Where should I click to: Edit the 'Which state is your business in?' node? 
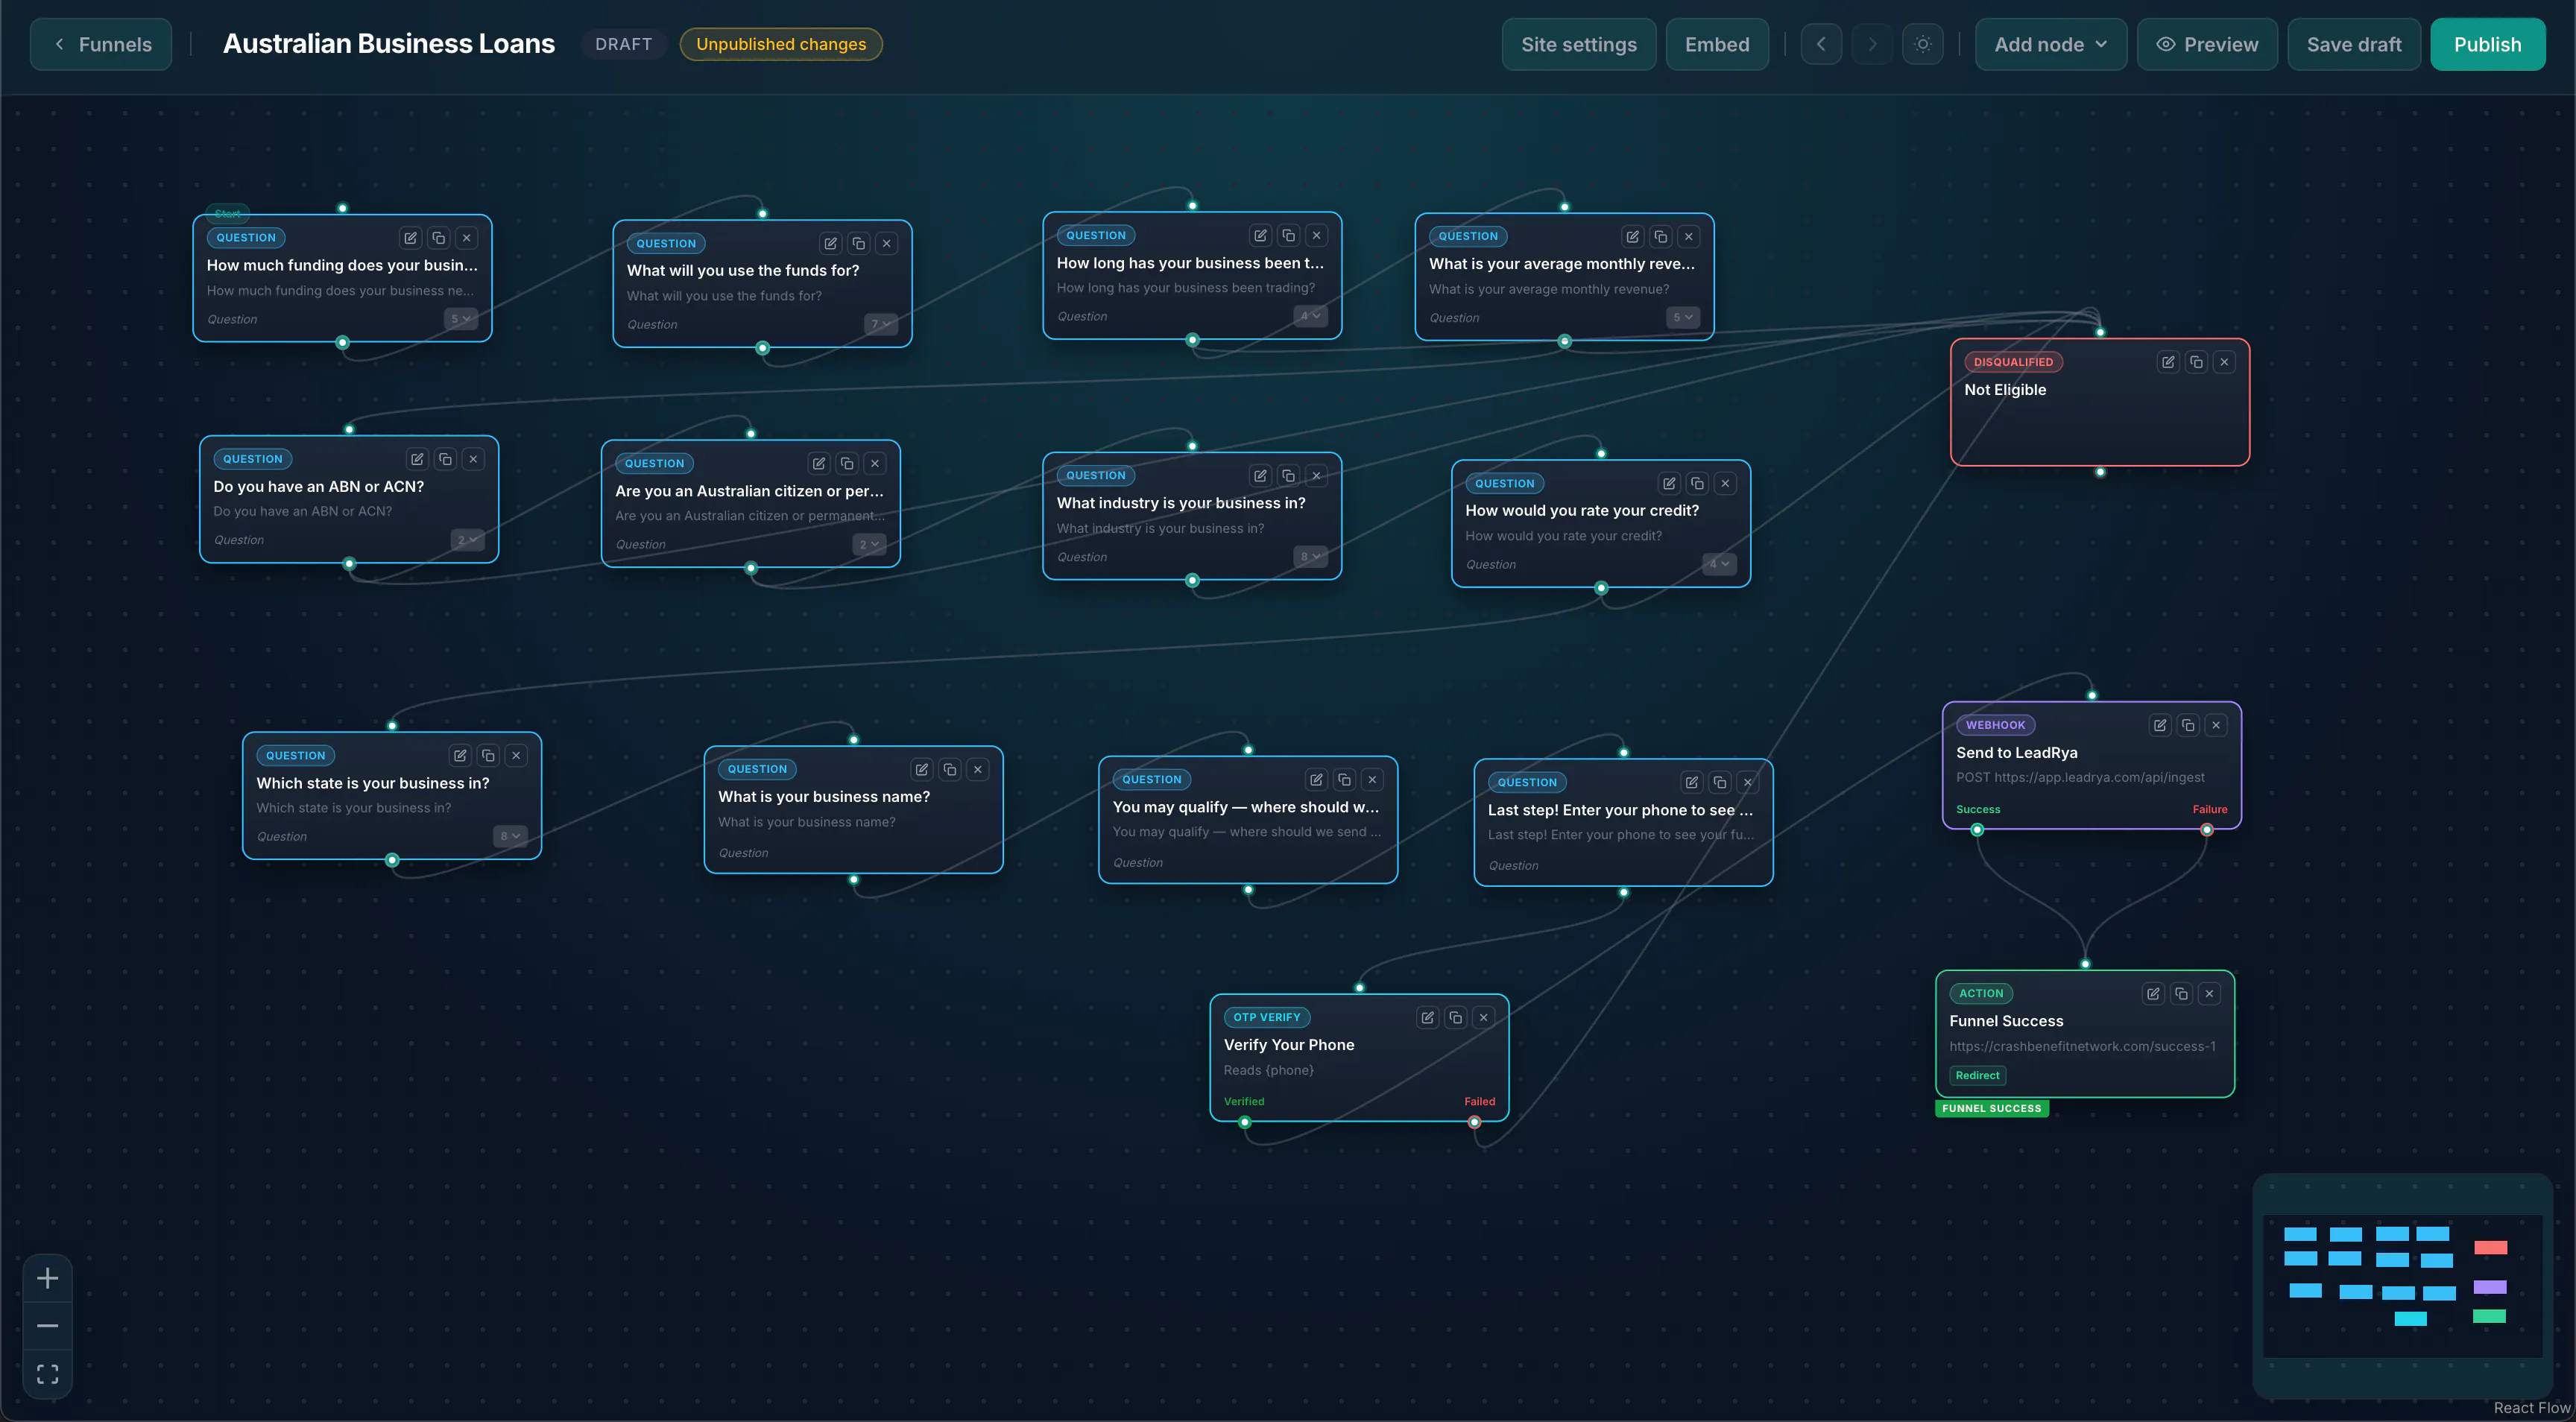pos(460,755)
